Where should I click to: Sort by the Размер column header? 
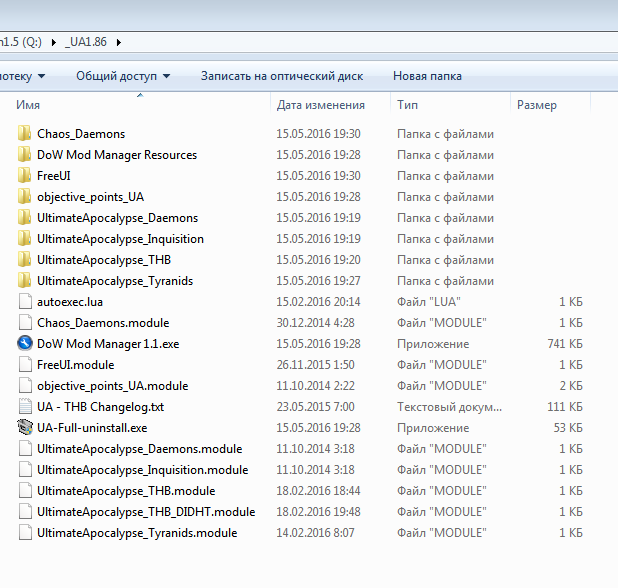(537, 105)
